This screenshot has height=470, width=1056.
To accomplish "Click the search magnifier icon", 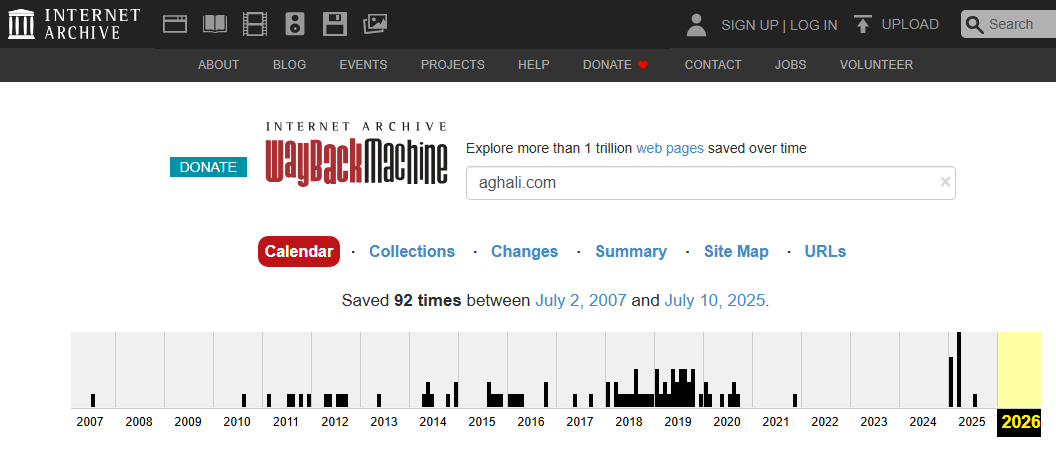I will point(975,25).
